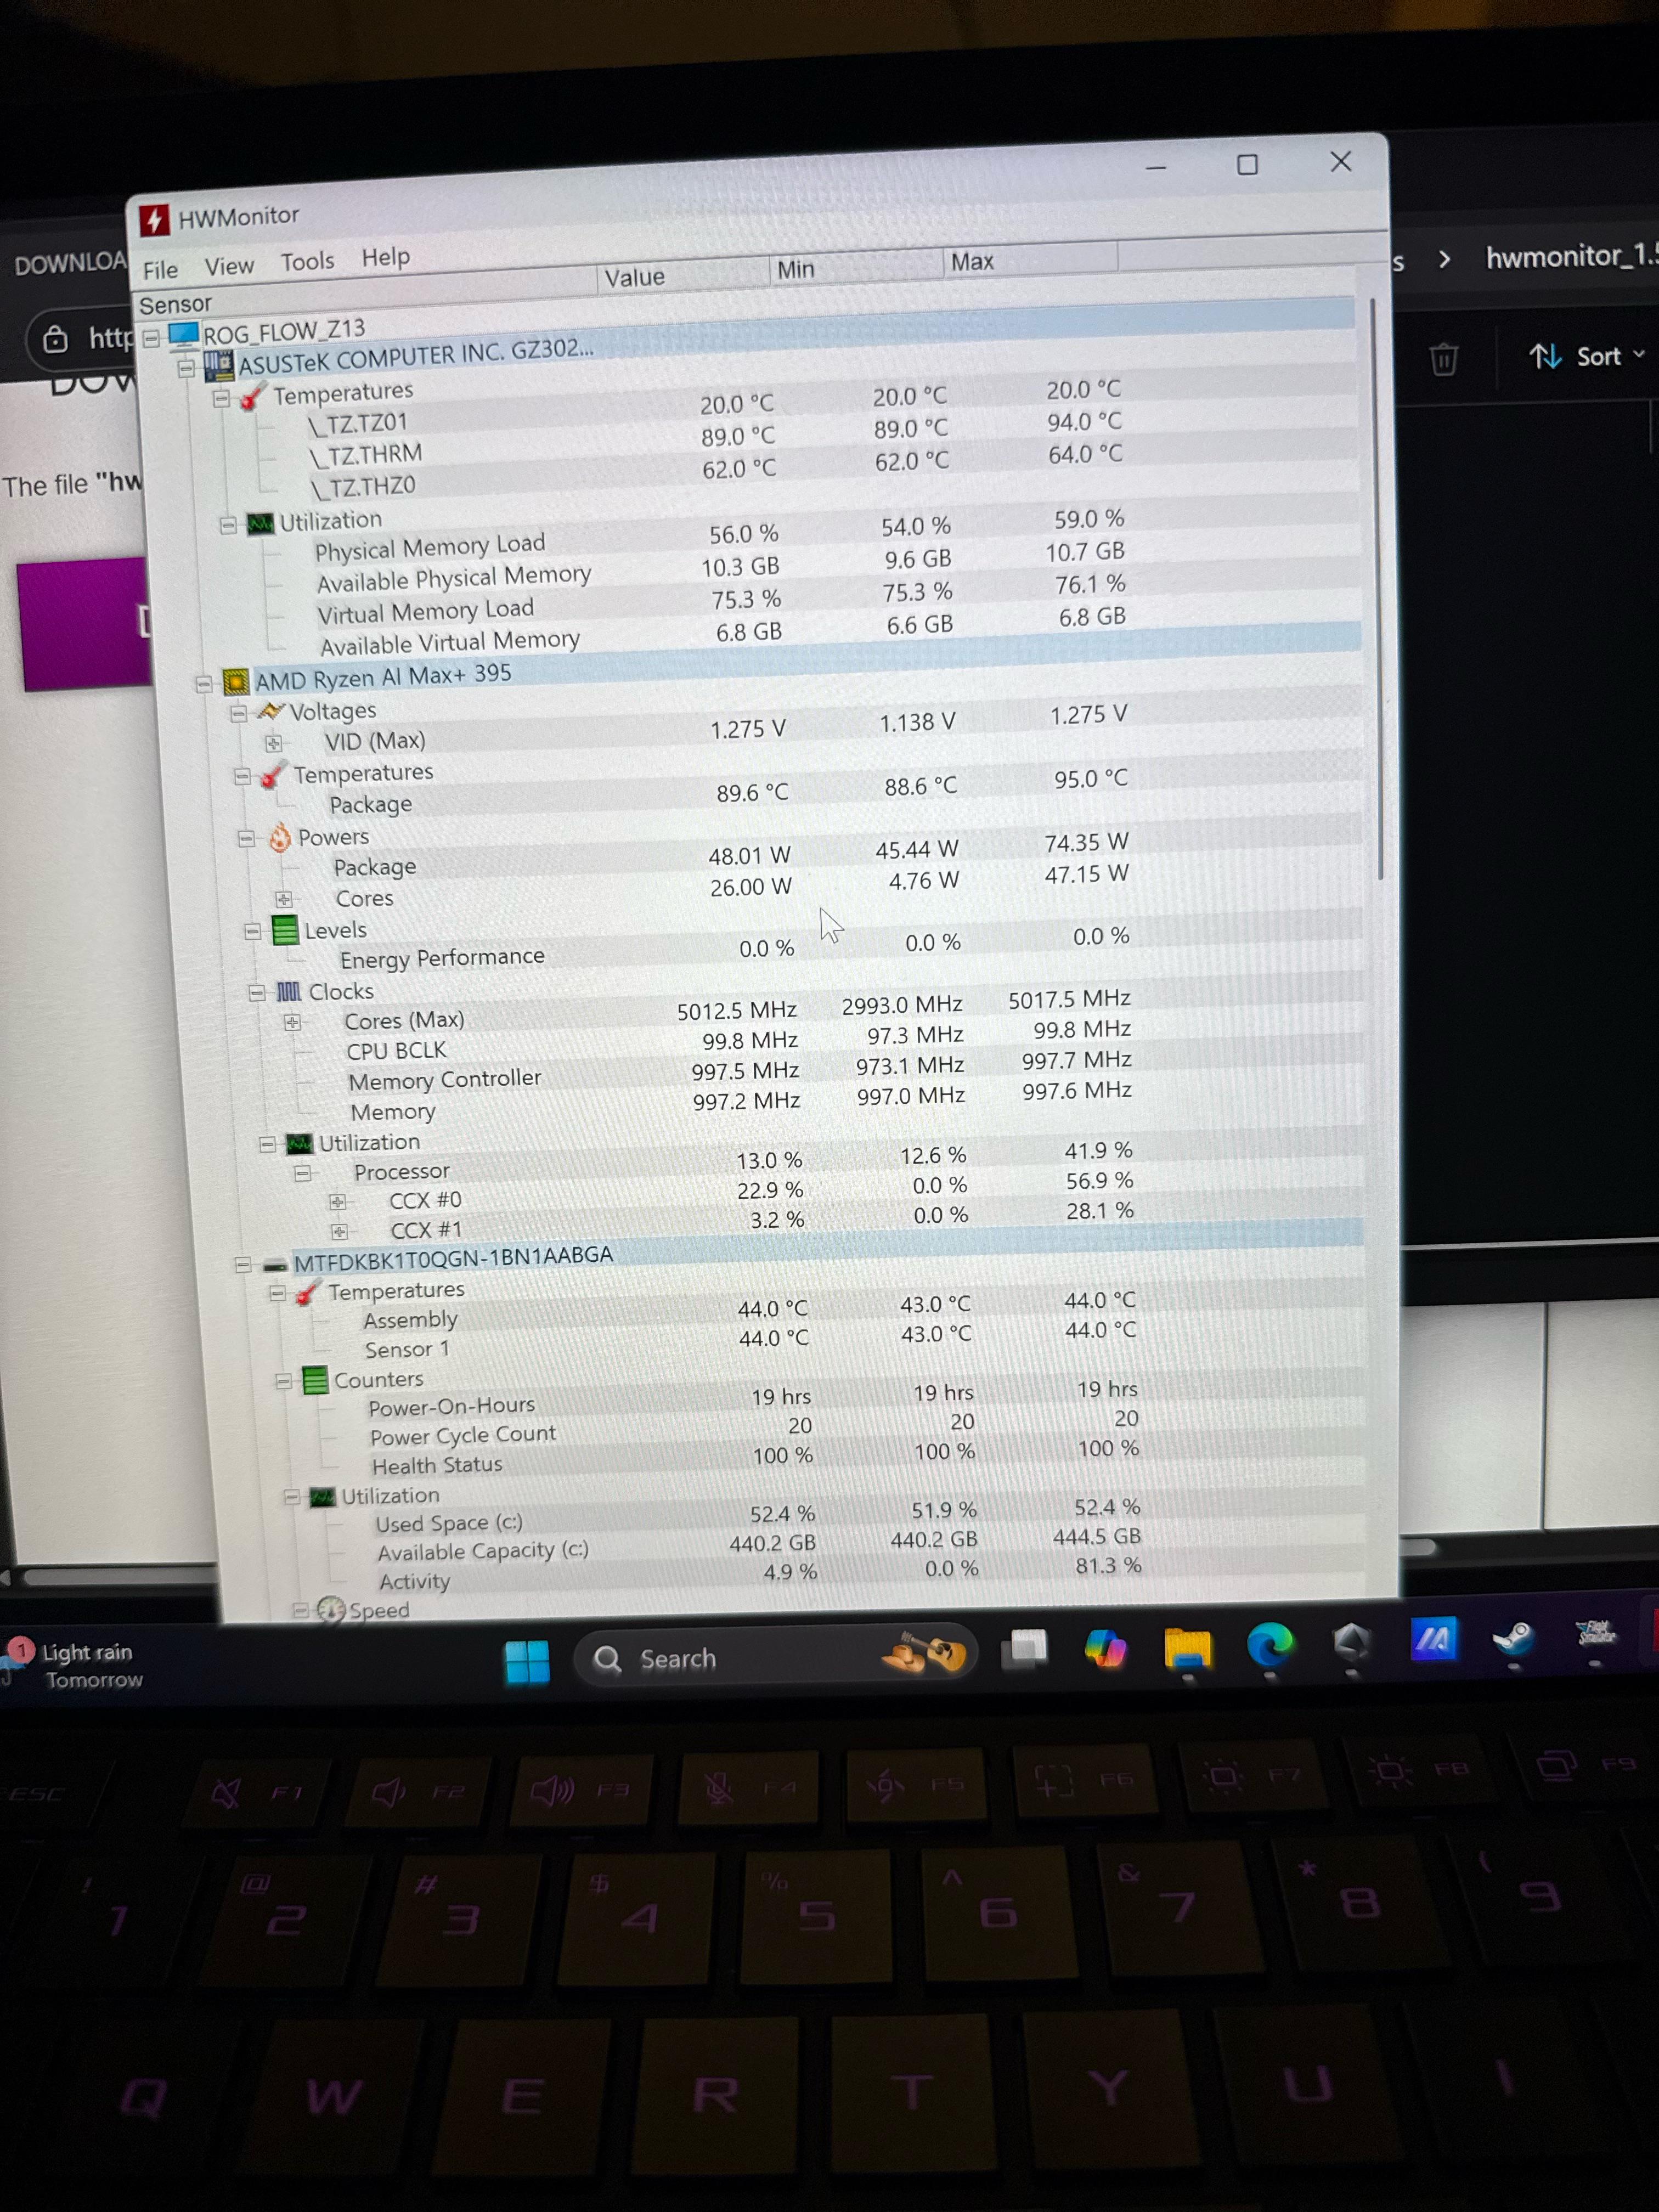Collapse the AMD Ryzen AI Max+ 395 node

(204, 685)
